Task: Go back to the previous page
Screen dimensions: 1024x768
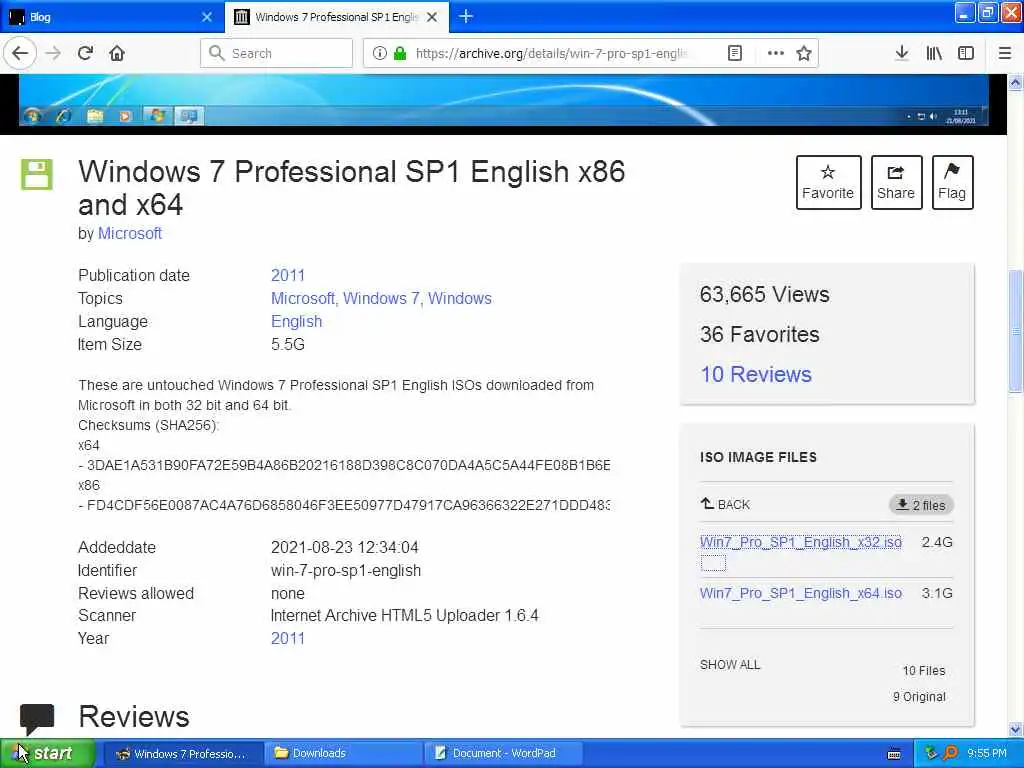Action: coord(20,53)
